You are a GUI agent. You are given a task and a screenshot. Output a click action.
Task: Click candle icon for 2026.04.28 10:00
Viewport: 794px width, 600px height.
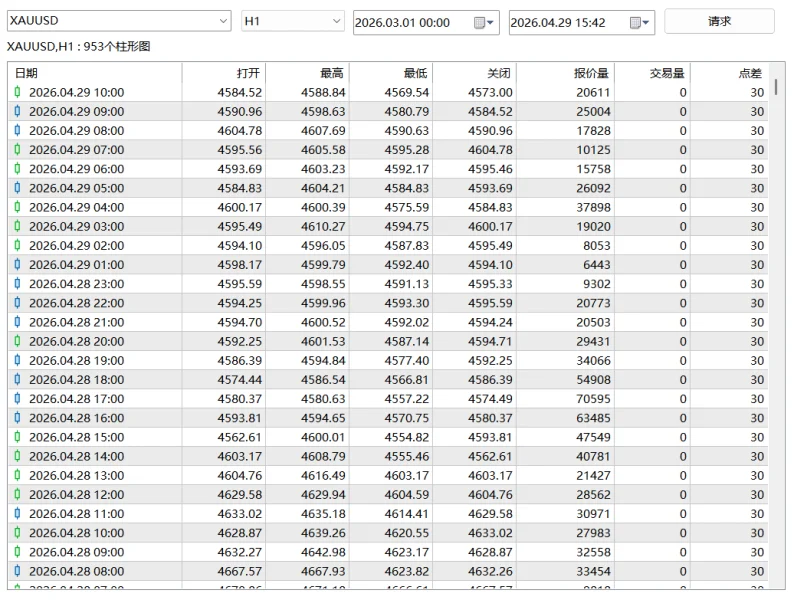tap(17, 533)
